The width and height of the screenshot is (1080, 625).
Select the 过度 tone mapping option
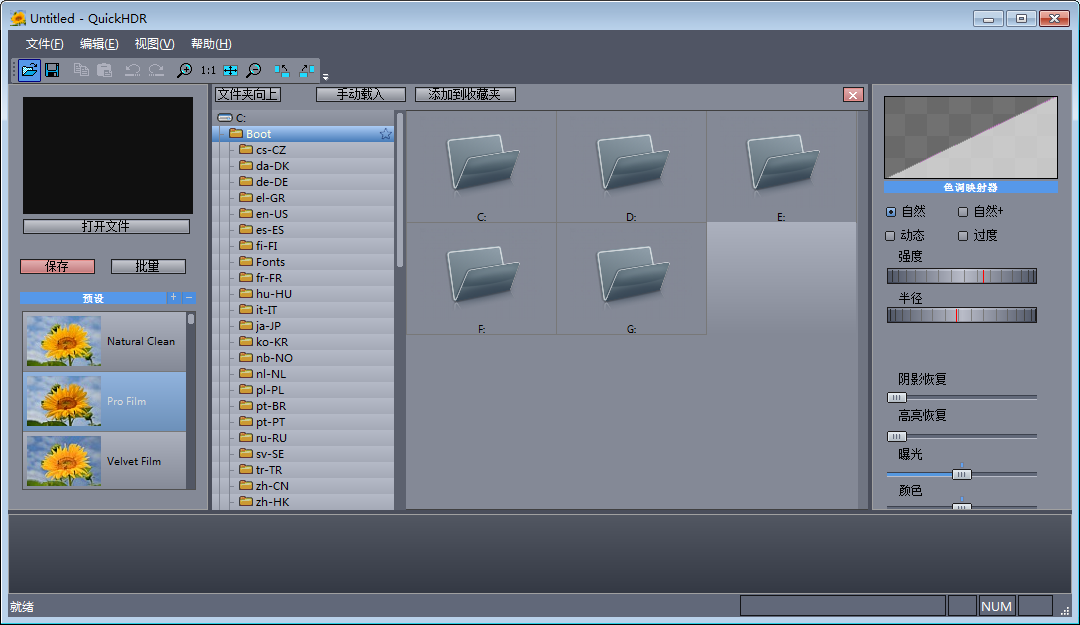[x=963, y=236]
